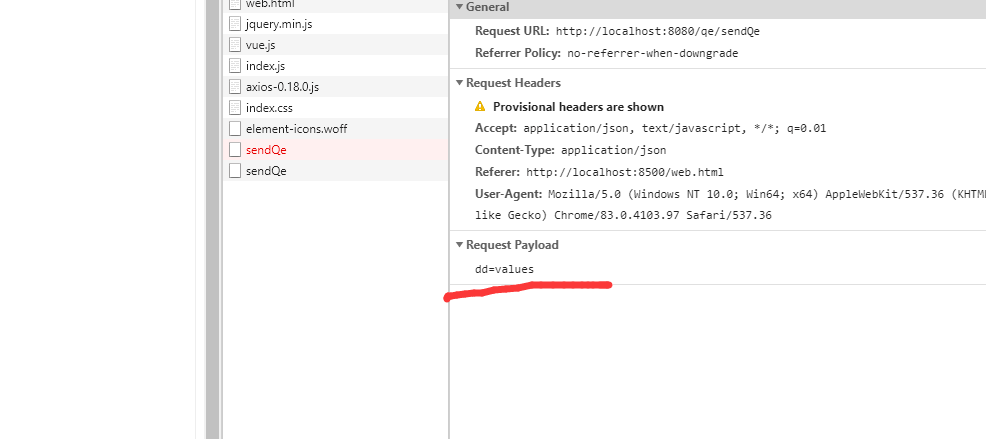Click the file icon beside axios-0.18.0.js
Image resolution: width=986 pixels, height=439 pixels.
click(235, 86)
